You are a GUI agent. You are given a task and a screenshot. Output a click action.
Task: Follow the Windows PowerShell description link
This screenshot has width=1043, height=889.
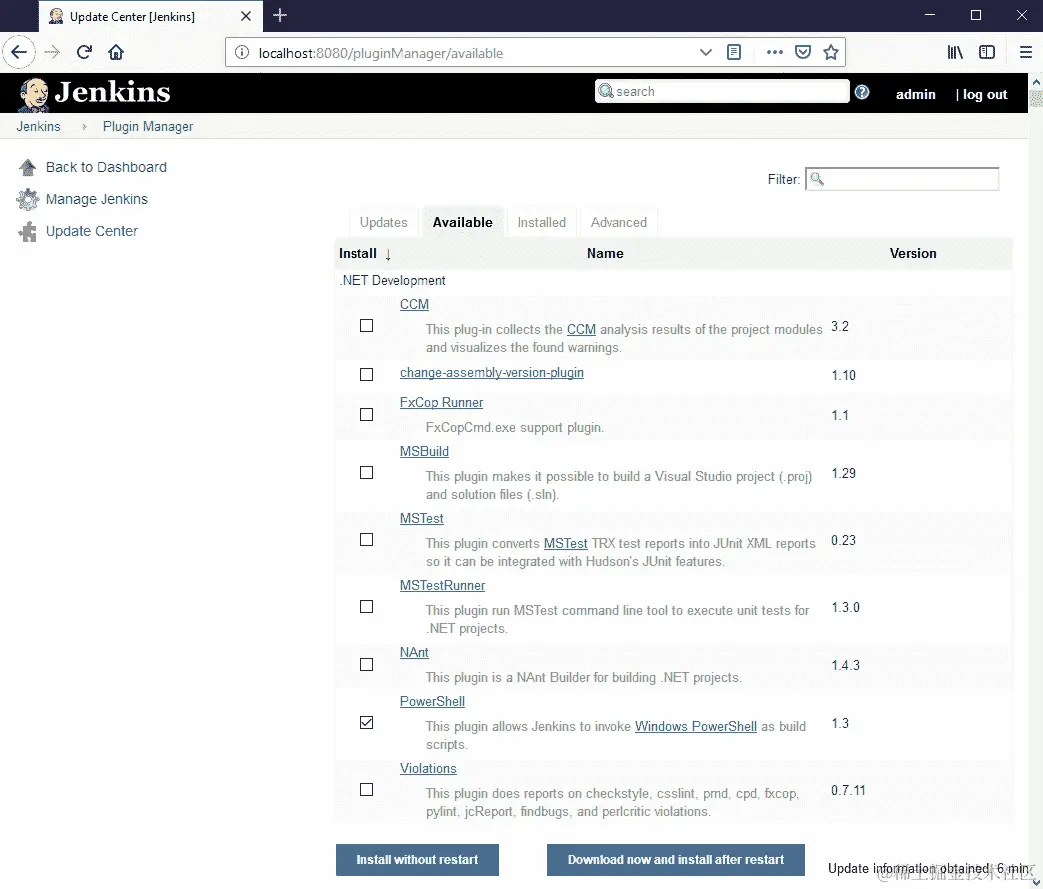pyautogui.click(x=696, y=727)
